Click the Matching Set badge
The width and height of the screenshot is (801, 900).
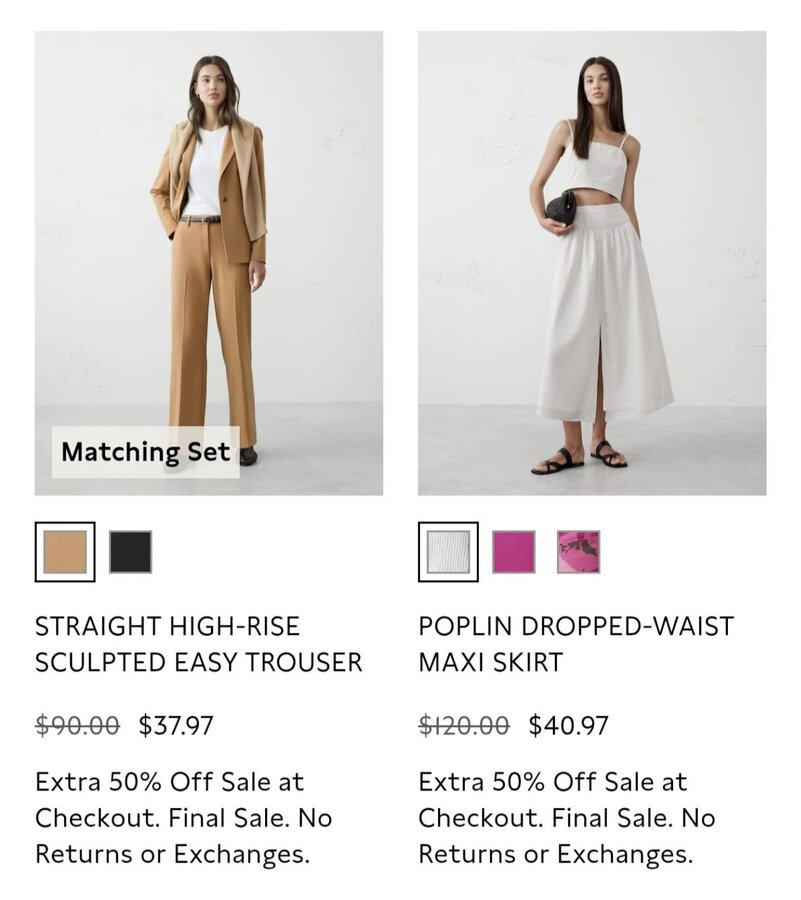146,452
